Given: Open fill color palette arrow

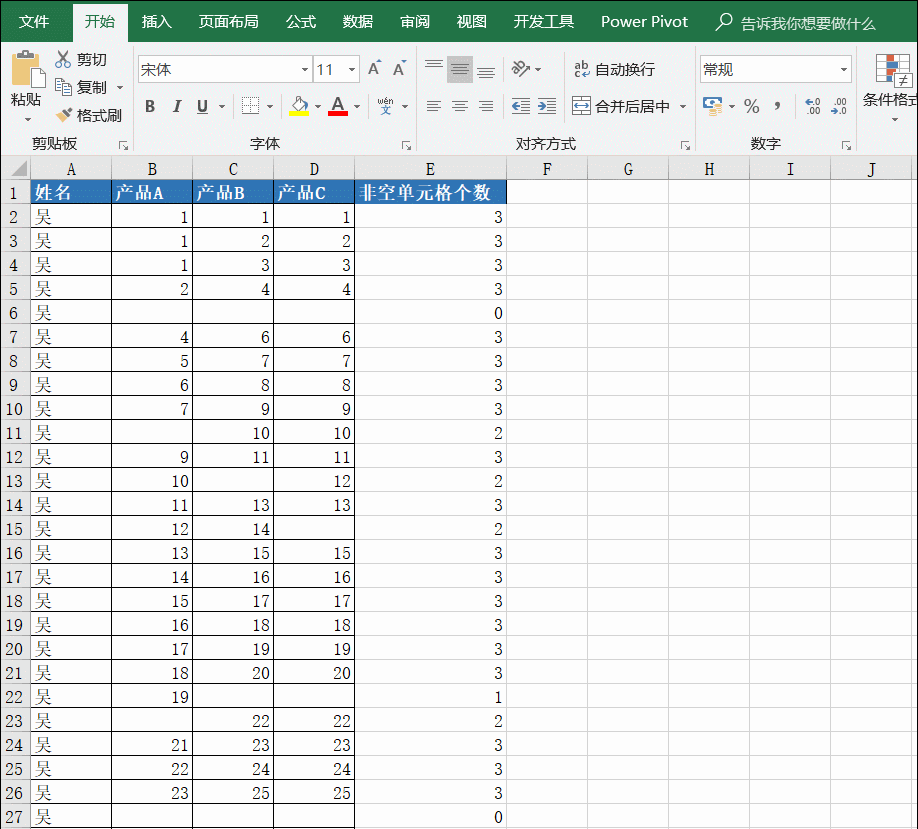Looking at the screenshot, I should pos(318,107).
